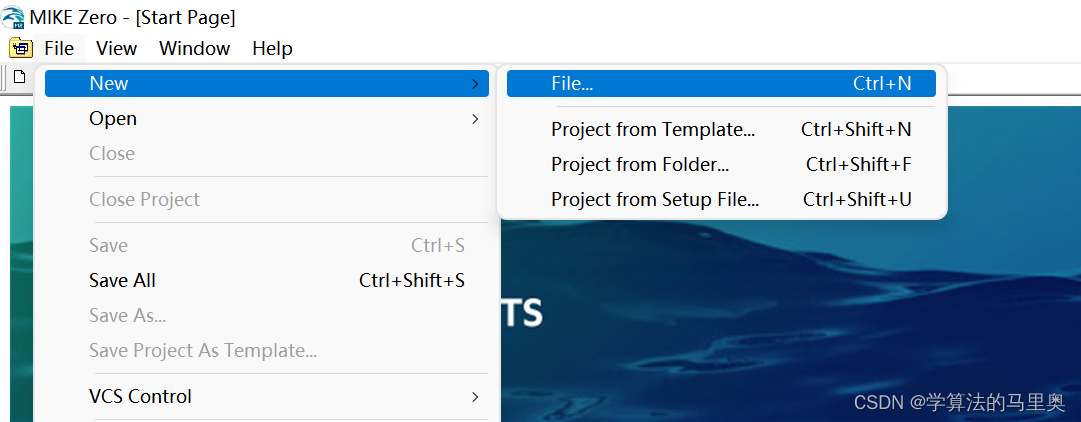Image resolution: width=1081 pixels, height=422 pixels.
Task: Select New in the File menu
Action: (109, 84)
